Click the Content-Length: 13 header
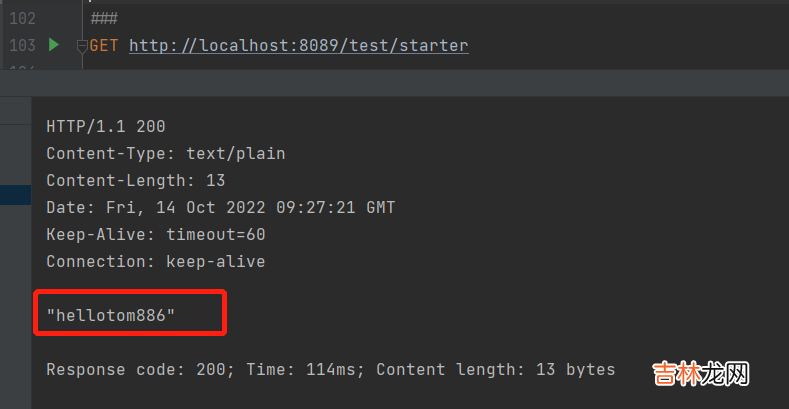The image size is (789, 409). [136, 181]
